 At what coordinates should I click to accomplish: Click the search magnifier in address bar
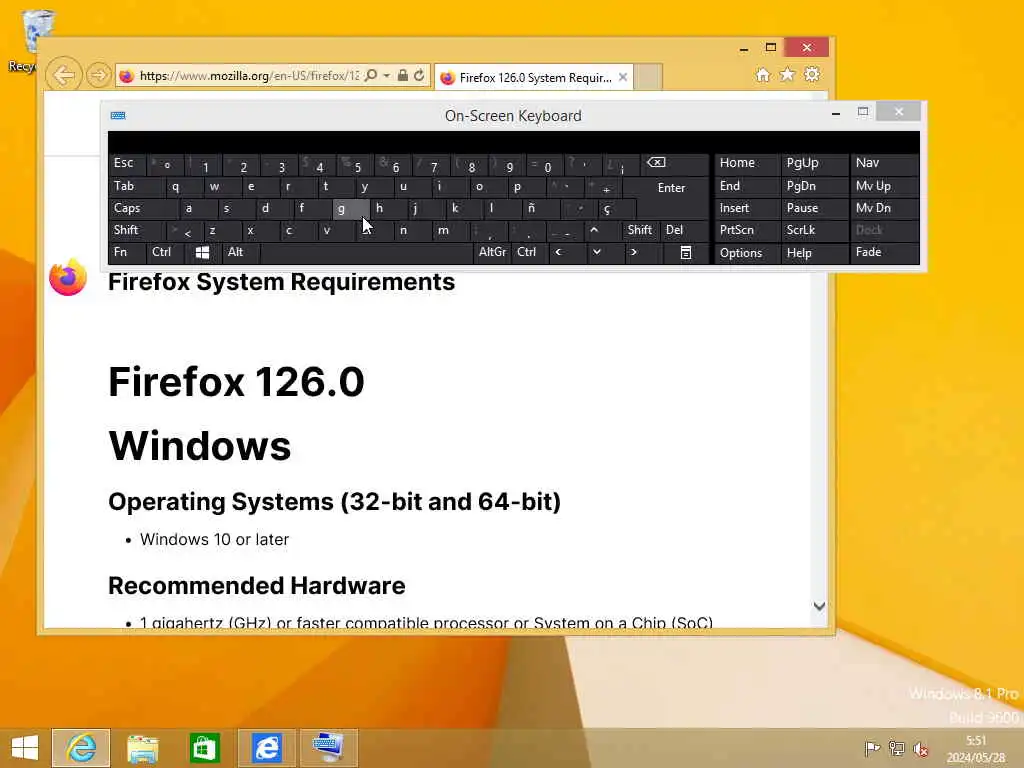click(371, 76)
